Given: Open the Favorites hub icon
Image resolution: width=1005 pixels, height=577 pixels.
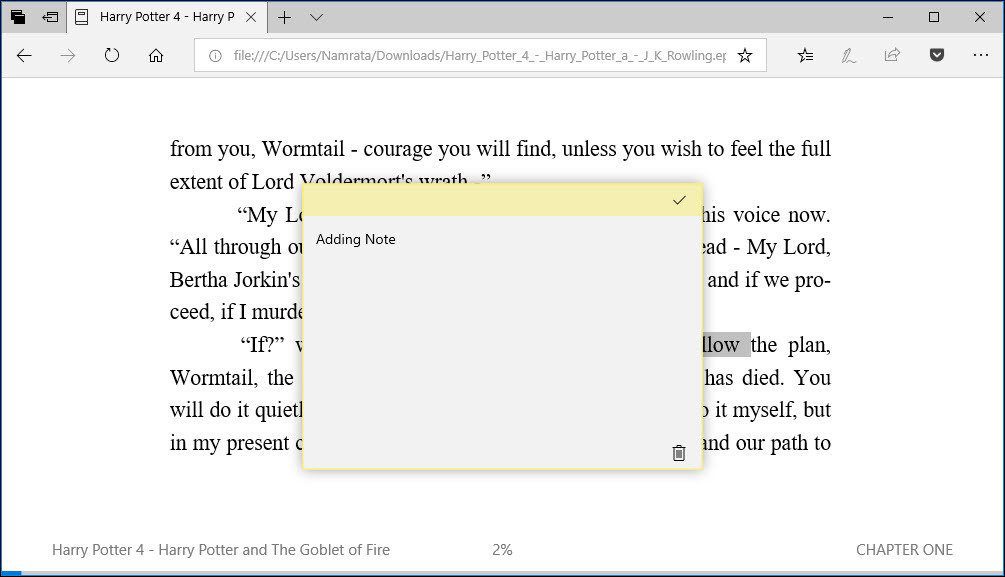Looking at the screenshot, I should 806,56.
